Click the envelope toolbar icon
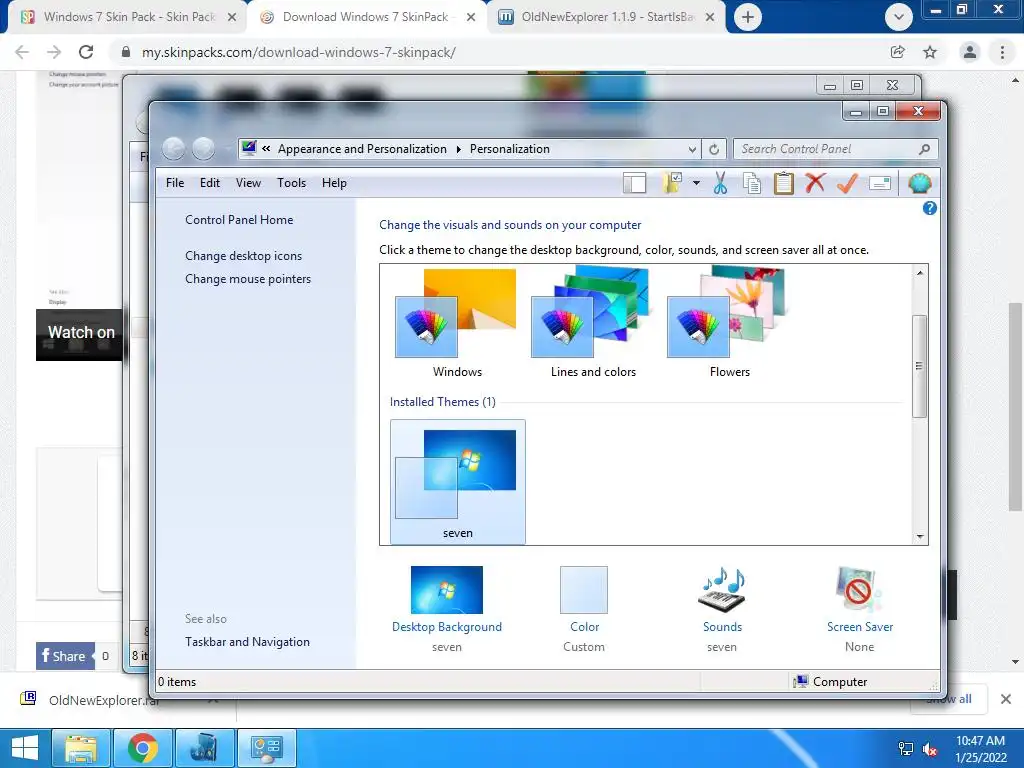 880,184
